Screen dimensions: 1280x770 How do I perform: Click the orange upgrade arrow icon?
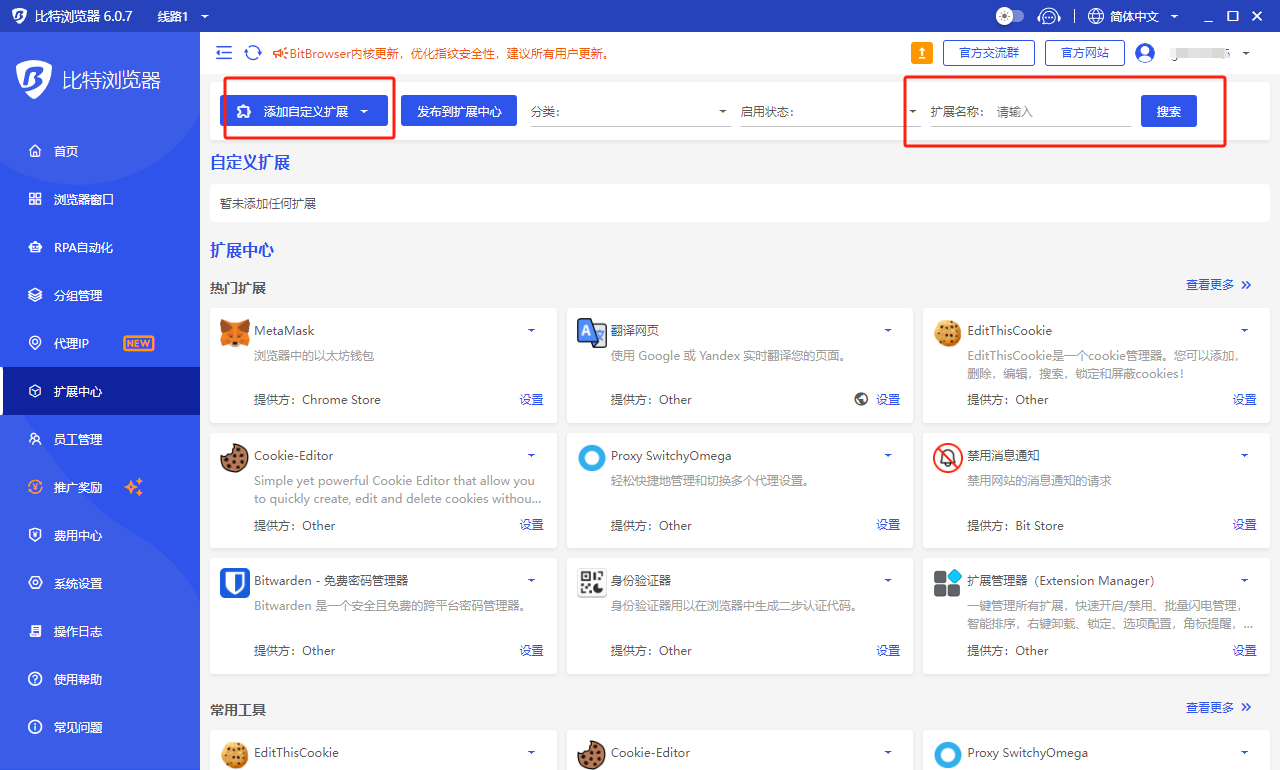click(922, 53)
